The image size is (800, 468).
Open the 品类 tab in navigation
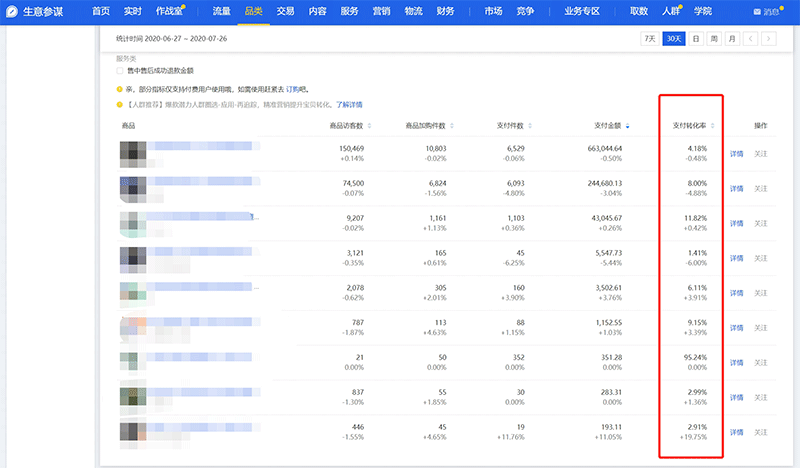(253, 12)
